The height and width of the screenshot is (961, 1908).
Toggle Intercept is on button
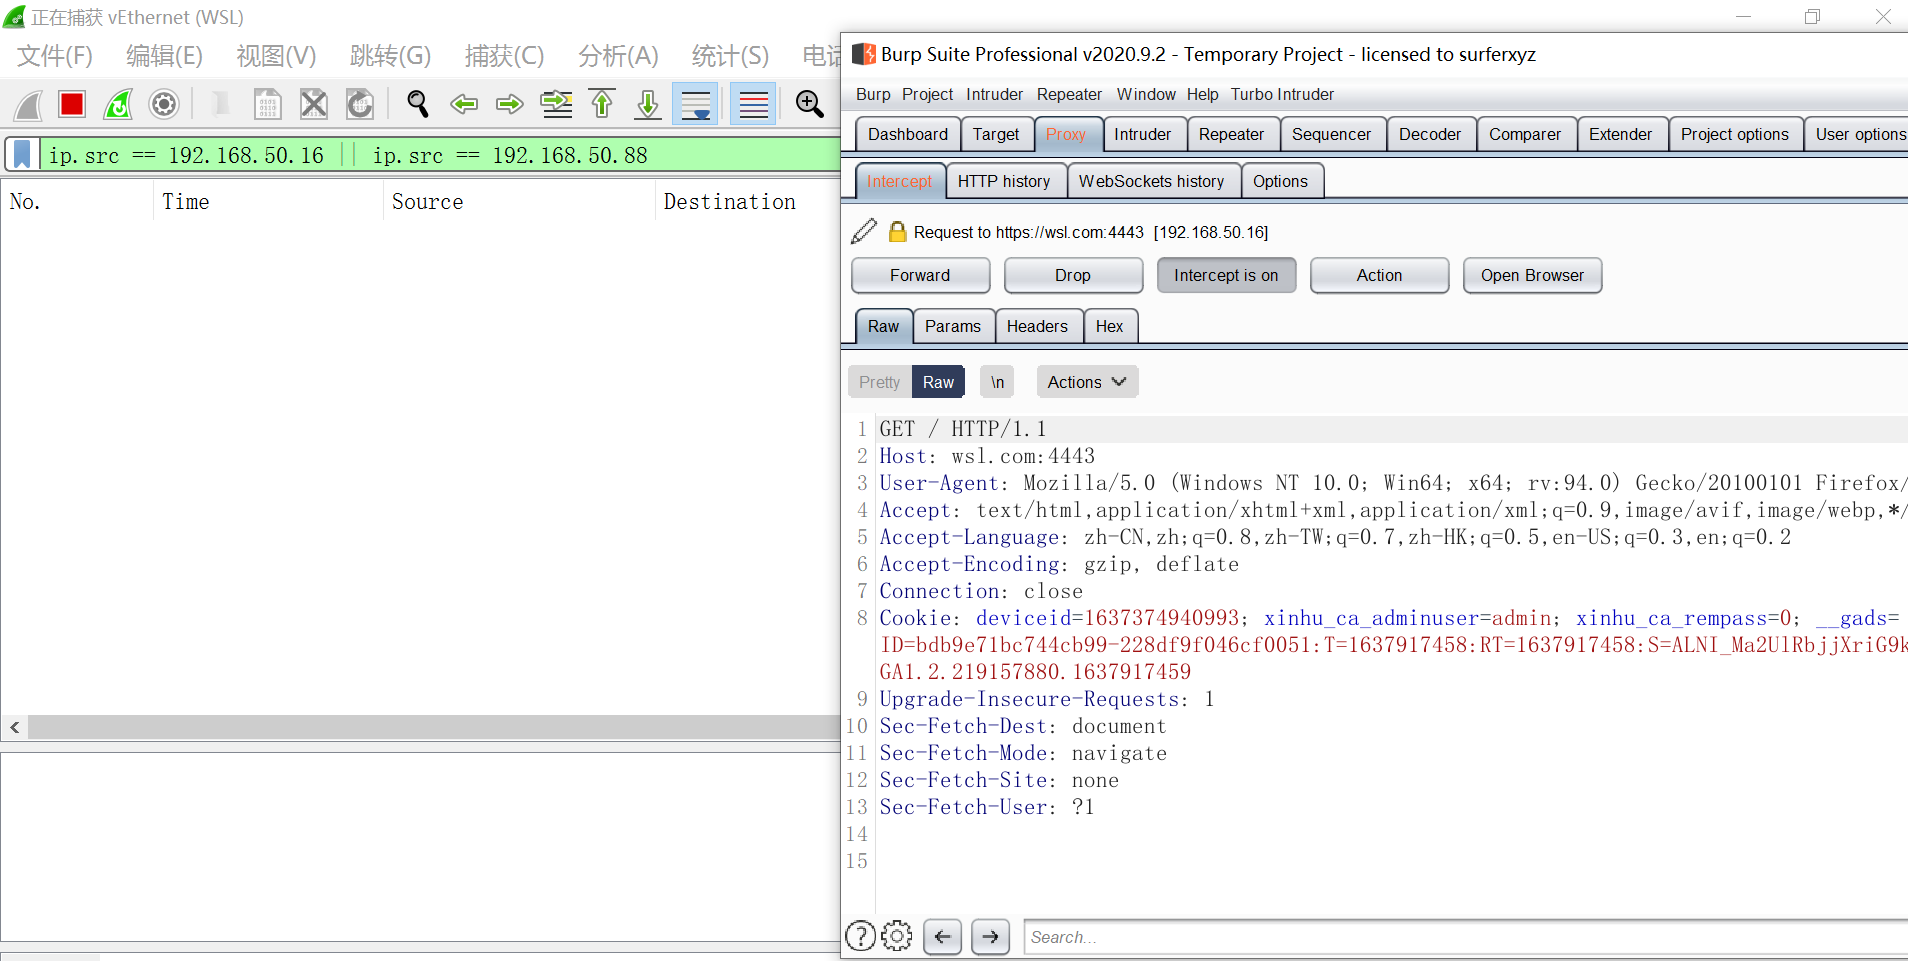pos(1226,275)
